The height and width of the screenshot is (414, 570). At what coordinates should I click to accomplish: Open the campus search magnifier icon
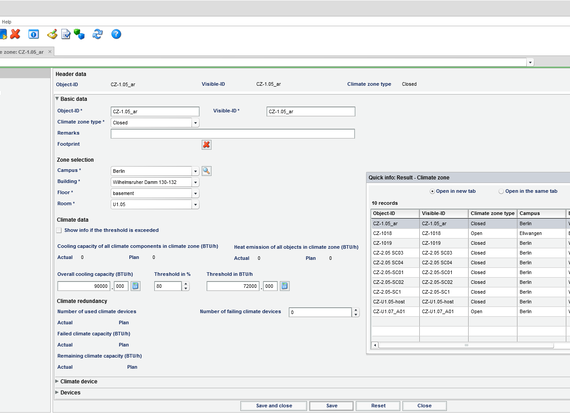206,171
